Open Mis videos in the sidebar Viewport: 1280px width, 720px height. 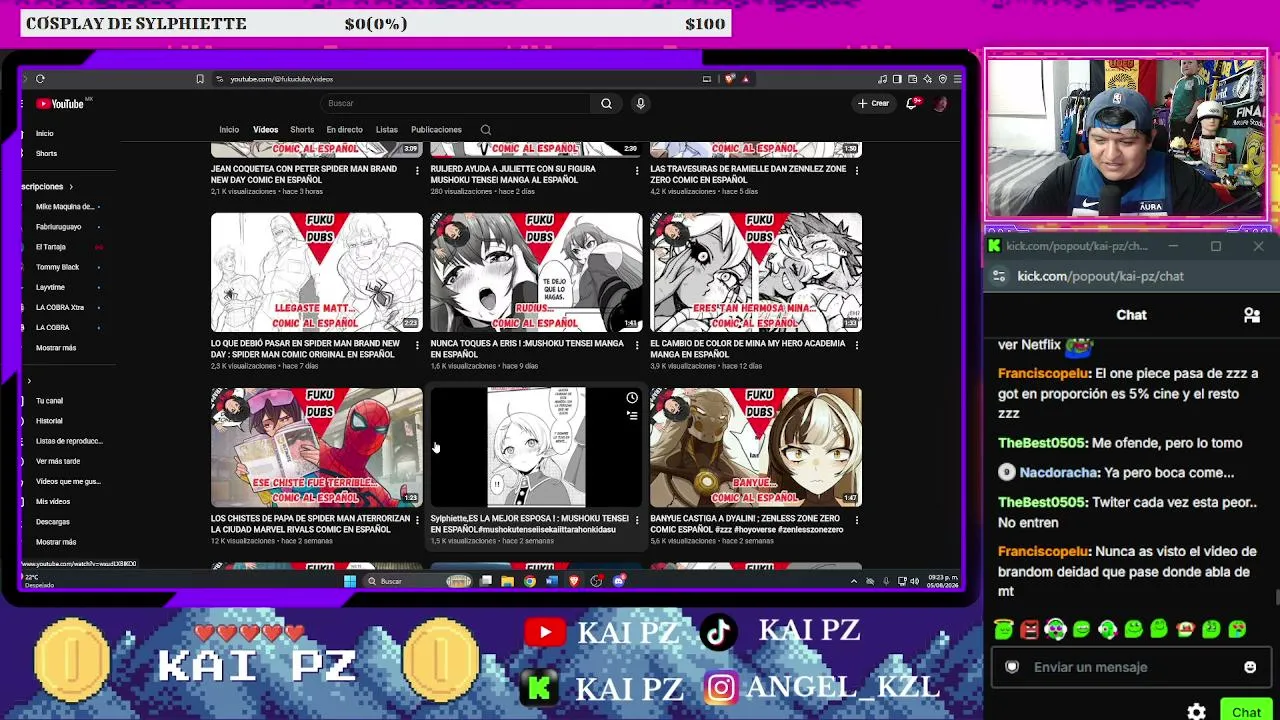point(53,501)
